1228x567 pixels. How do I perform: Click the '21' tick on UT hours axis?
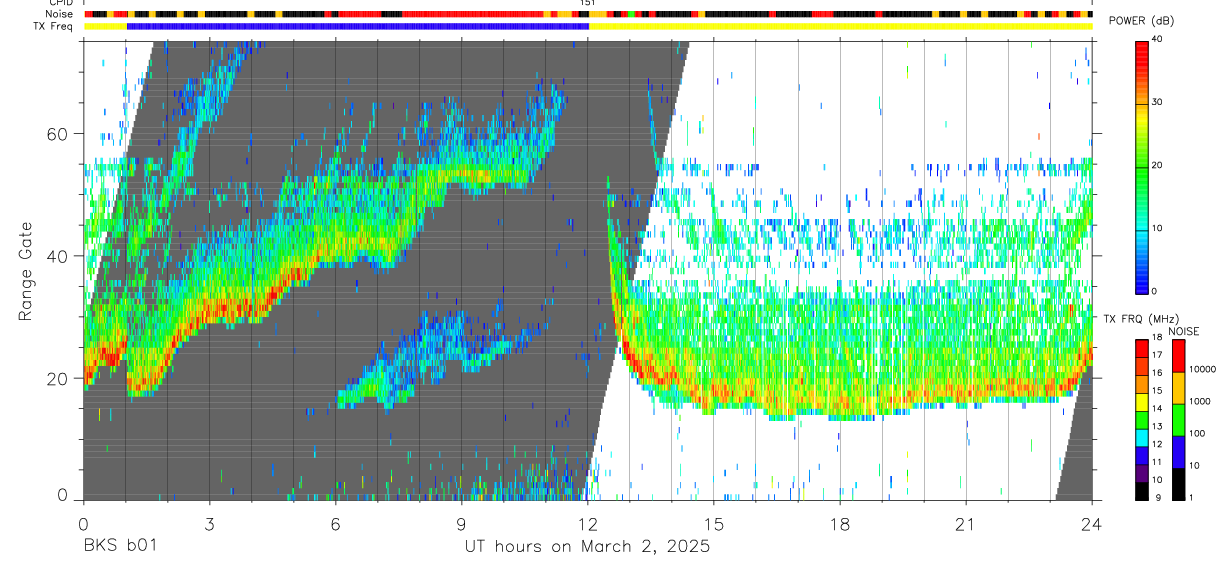966,524
